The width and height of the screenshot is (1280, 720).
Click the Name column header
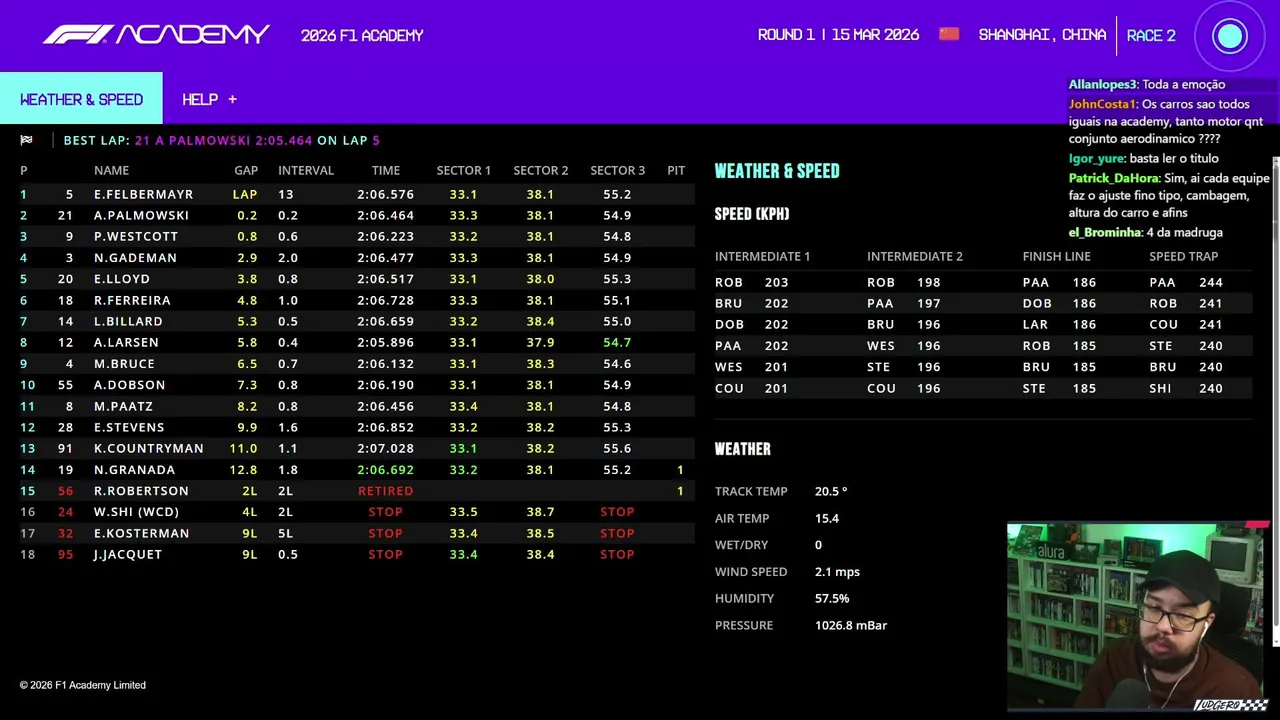111,170
